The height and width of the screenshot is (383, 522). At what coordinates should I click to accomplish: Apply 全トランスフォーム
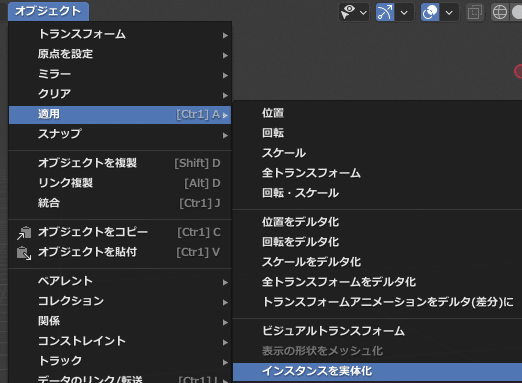[x=377, y=173]
